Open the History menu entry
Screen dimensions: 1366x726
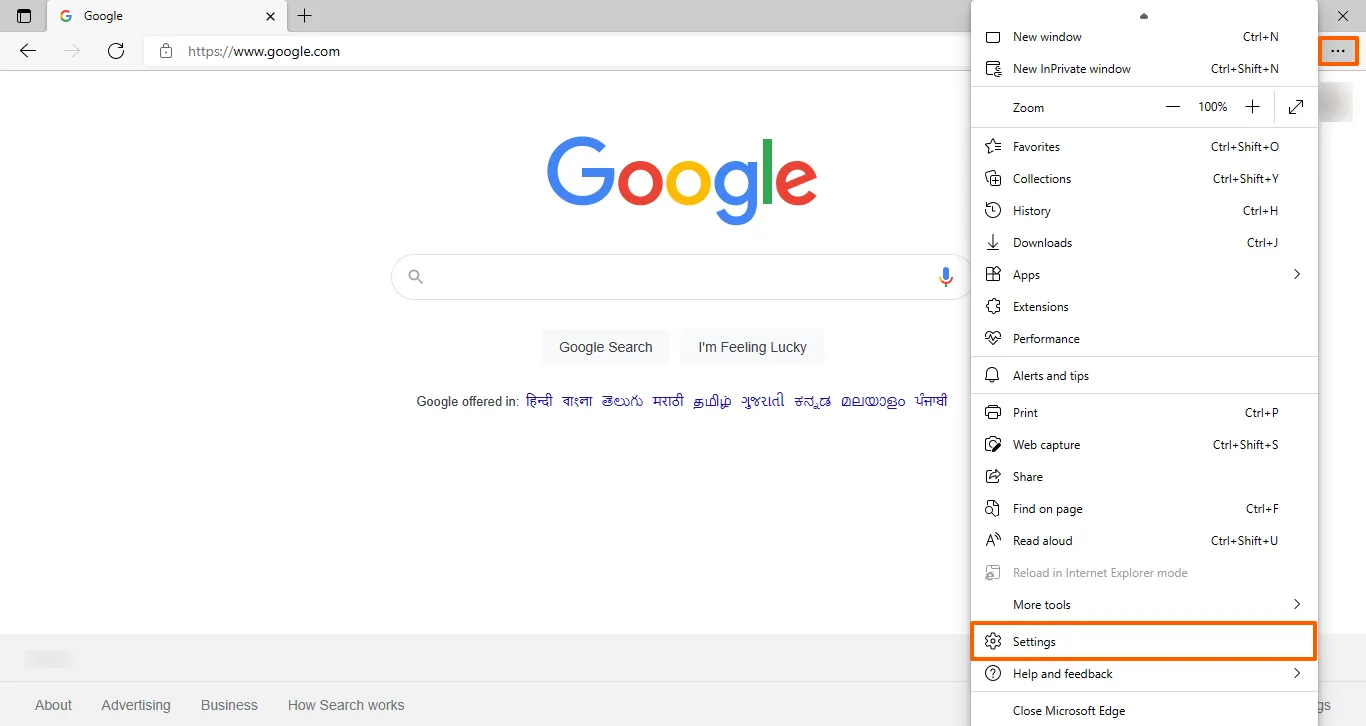[x=1144, y=211]
